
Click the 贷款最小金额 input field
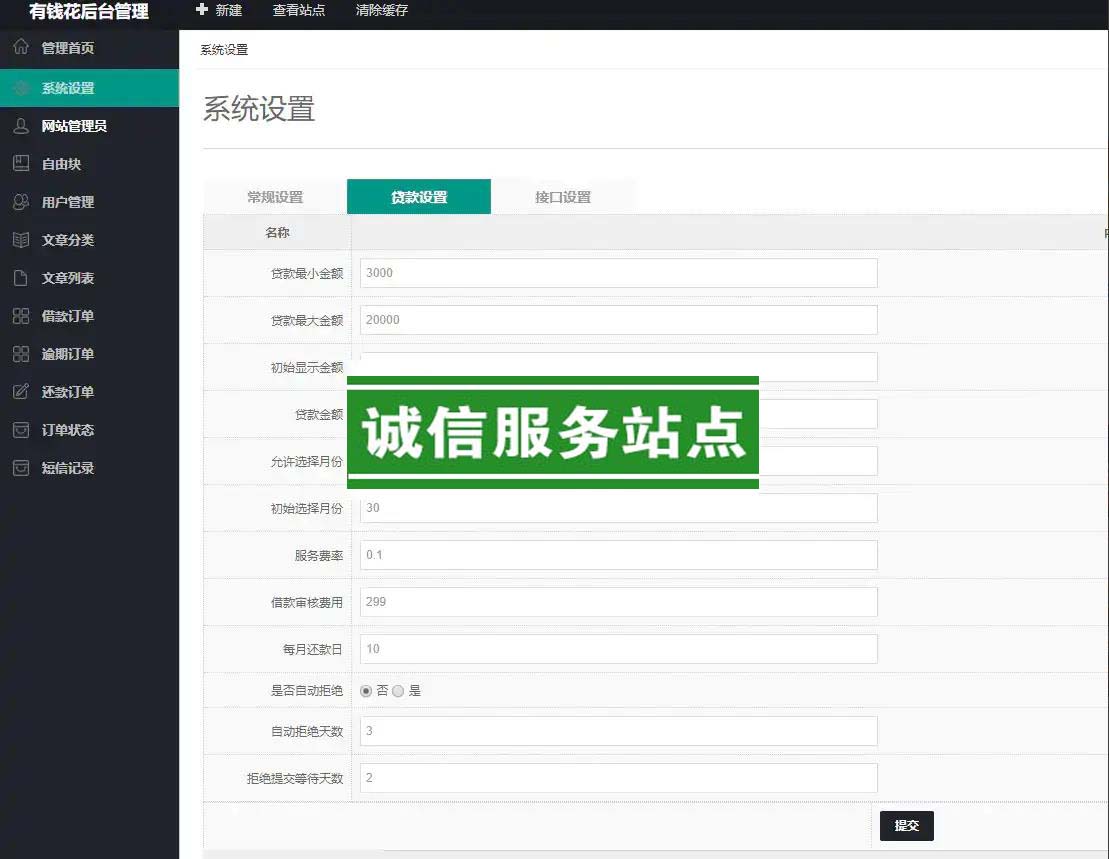tap(618, 273)
